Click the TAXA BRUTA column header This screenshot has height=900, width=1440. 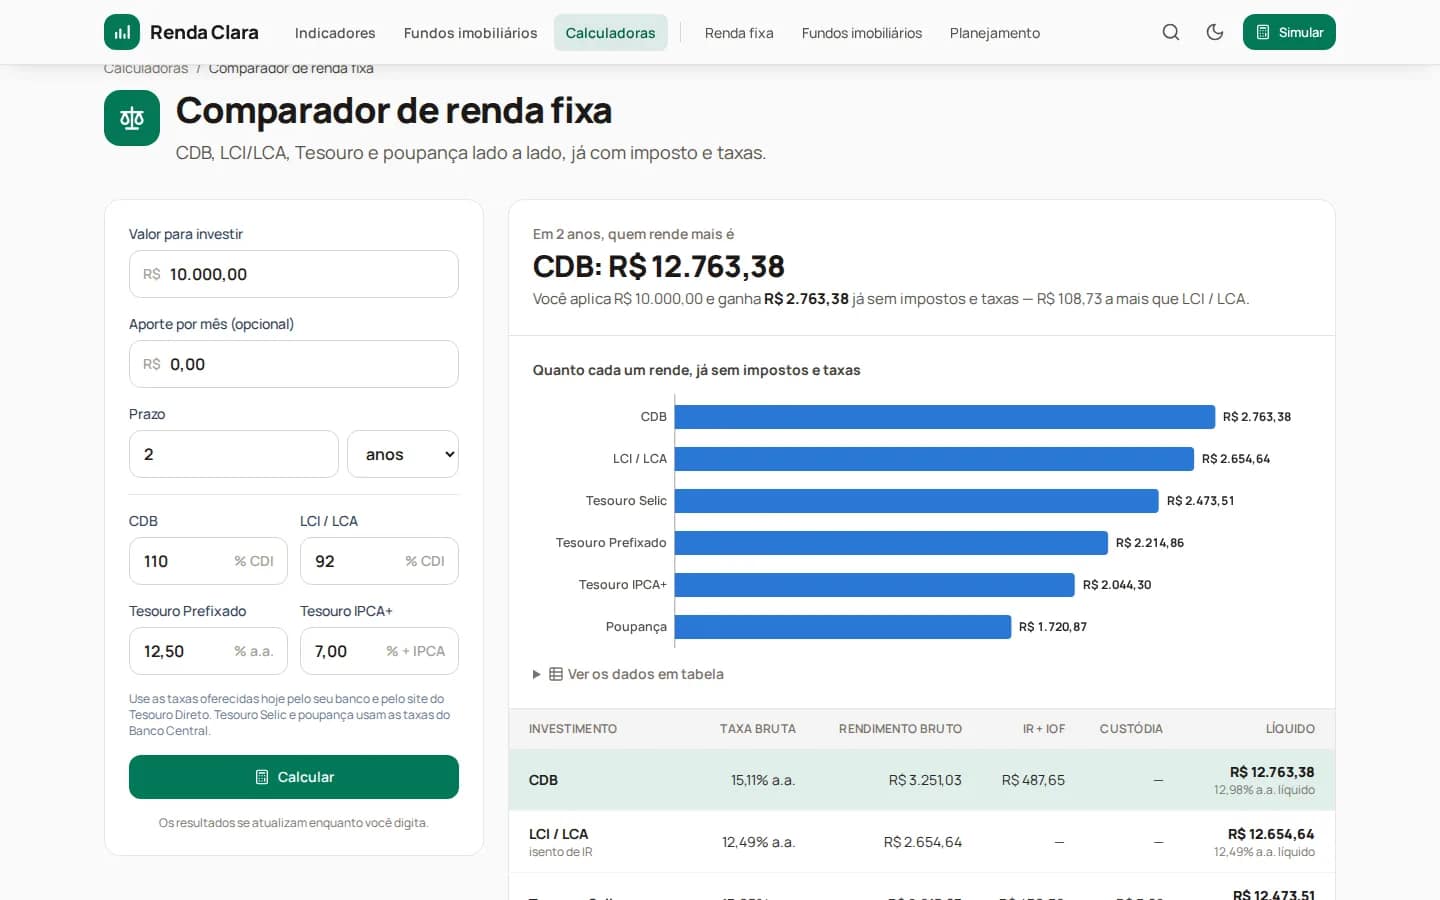click(x=758, y=729)
